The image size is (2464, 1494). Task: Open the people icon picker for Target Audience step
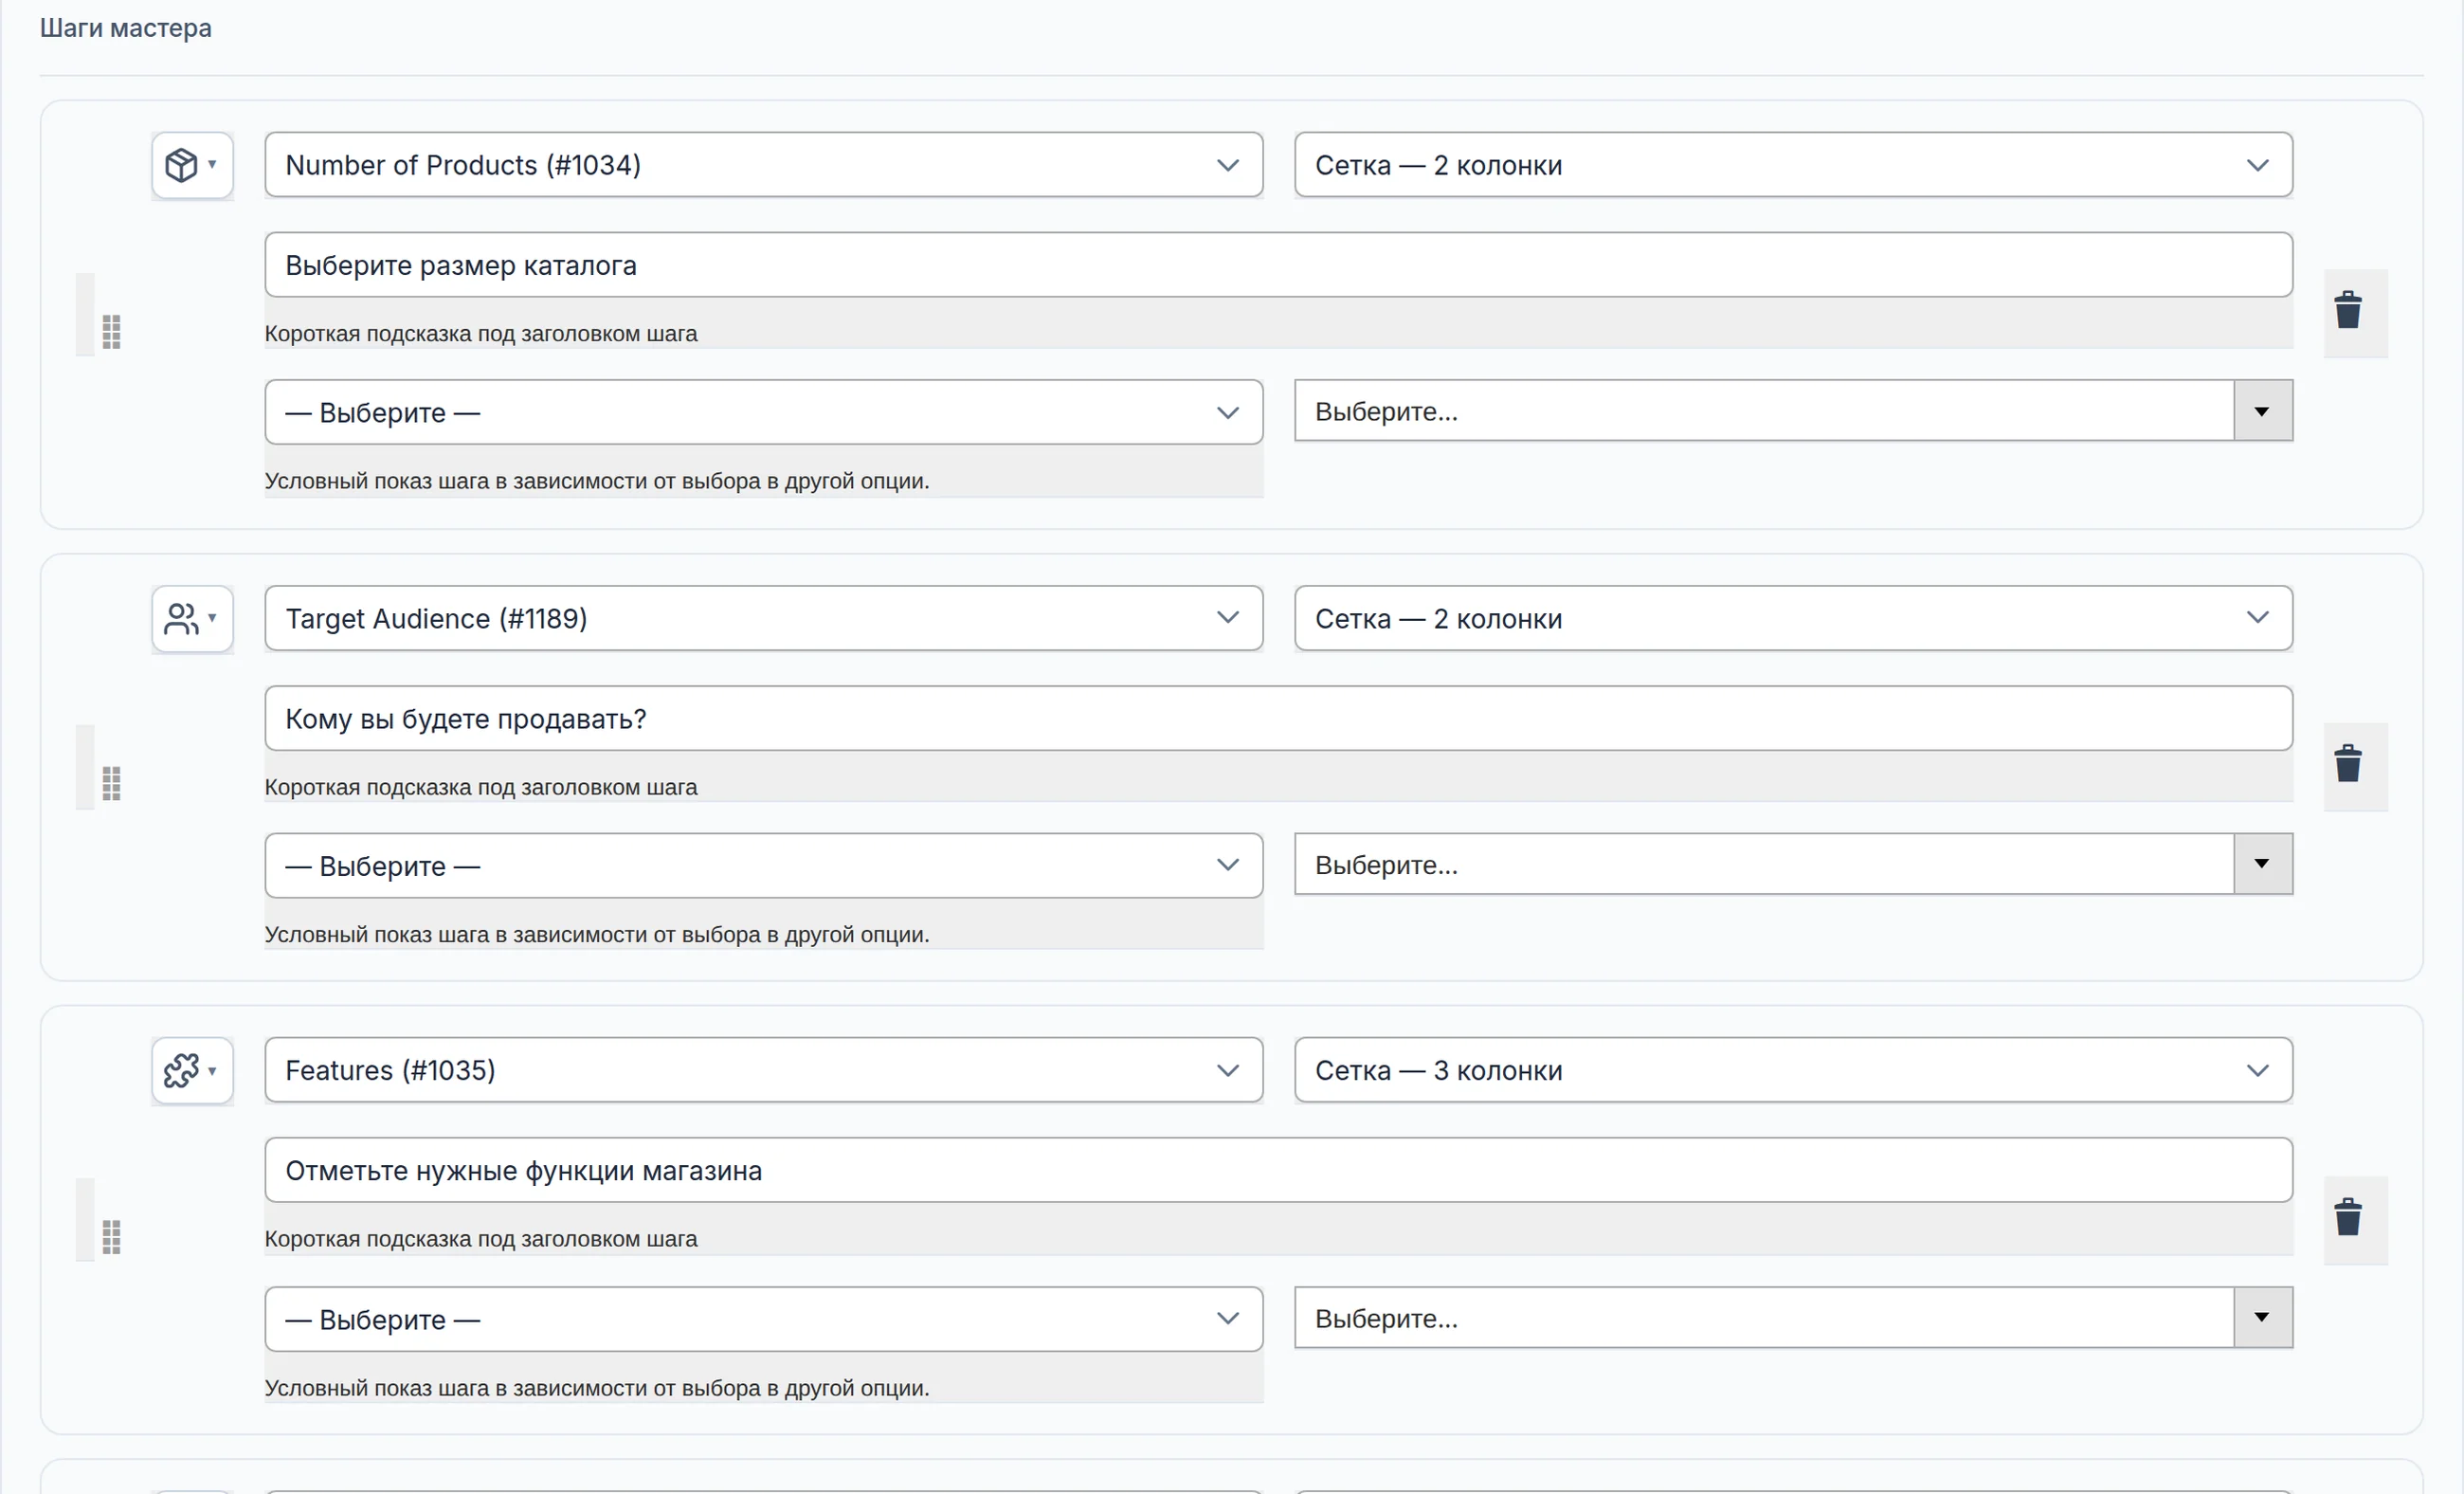tap(192, 619)
